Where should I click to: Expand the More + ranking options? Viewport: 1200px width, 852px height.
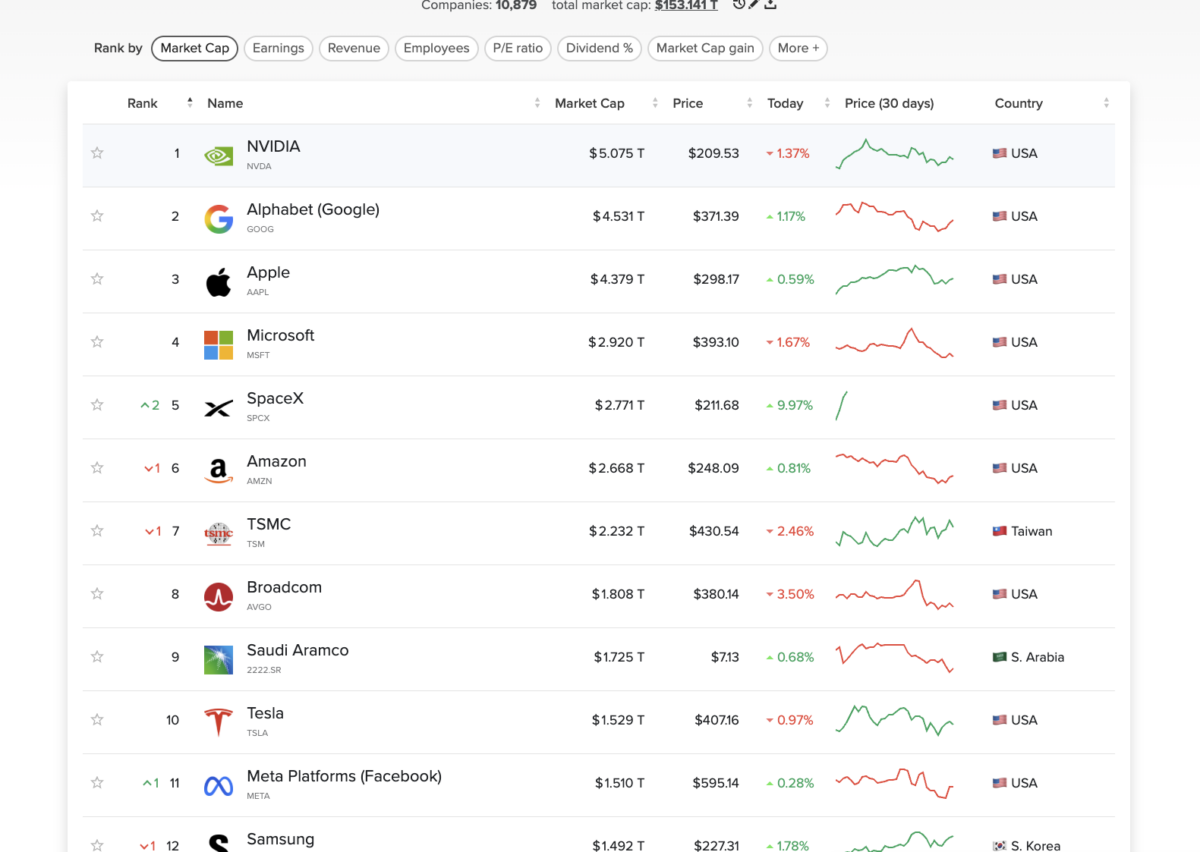click(798, 48)
